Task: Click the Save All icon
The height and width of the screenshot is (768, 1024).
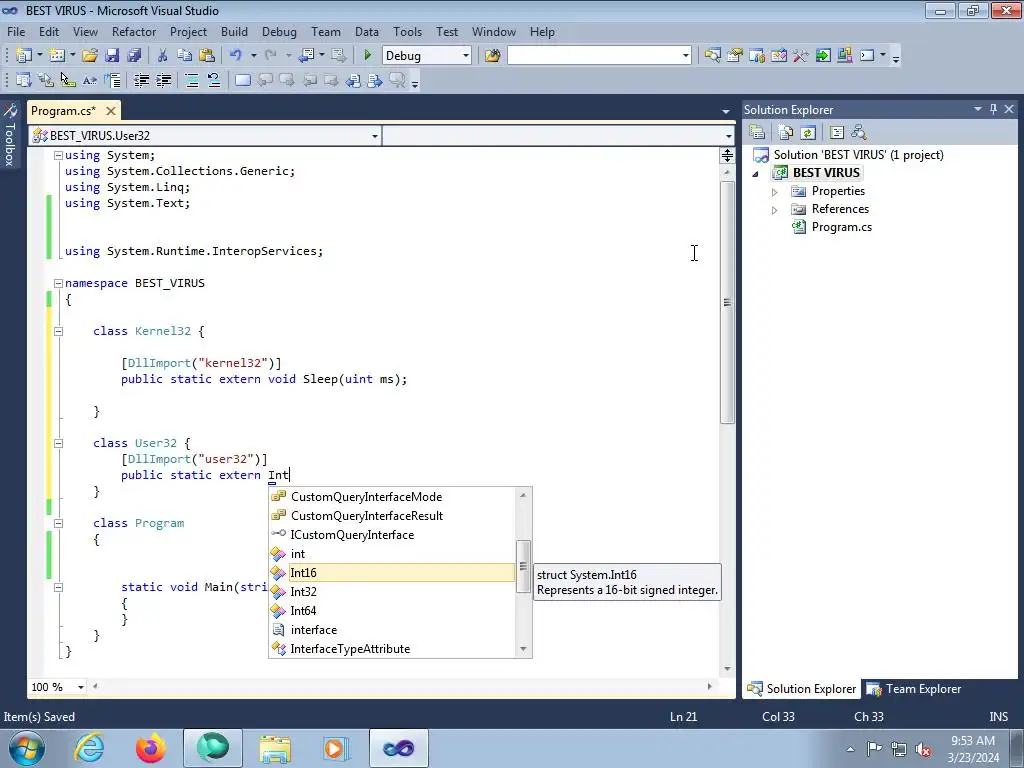Action: coord(135,56)
